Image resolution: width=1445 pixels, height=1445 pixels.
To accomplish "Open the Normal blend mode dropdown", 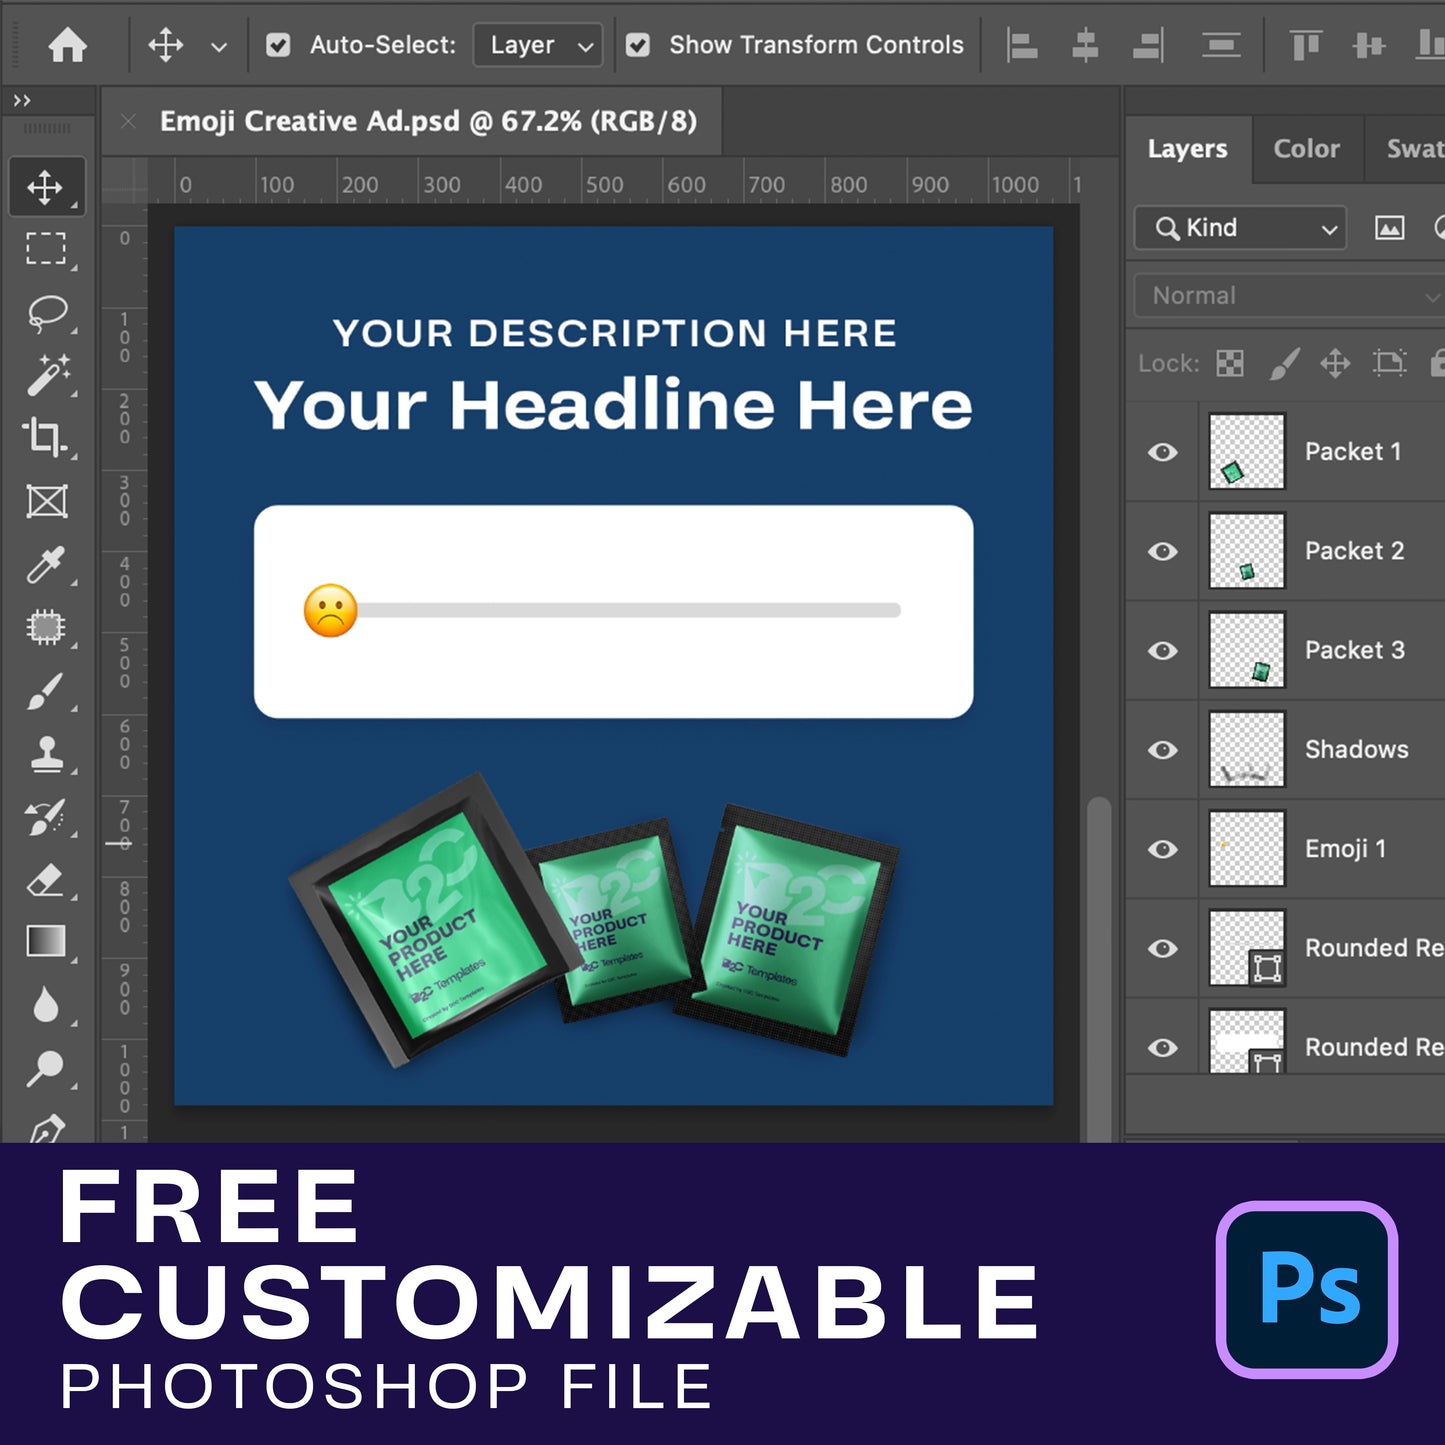I will coord(1290,296).
